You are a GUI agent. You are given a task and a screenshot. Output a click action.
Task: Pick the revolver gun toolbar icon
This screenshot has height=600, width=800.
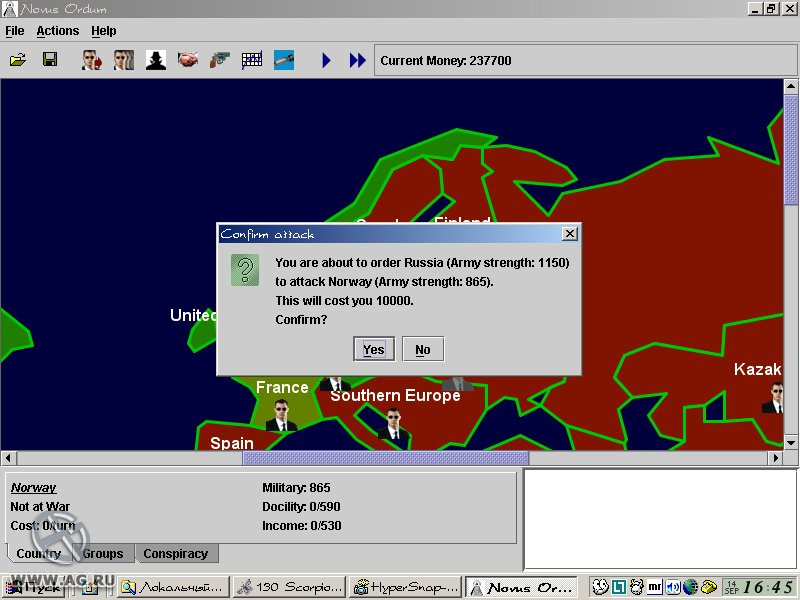coord(220,60)
